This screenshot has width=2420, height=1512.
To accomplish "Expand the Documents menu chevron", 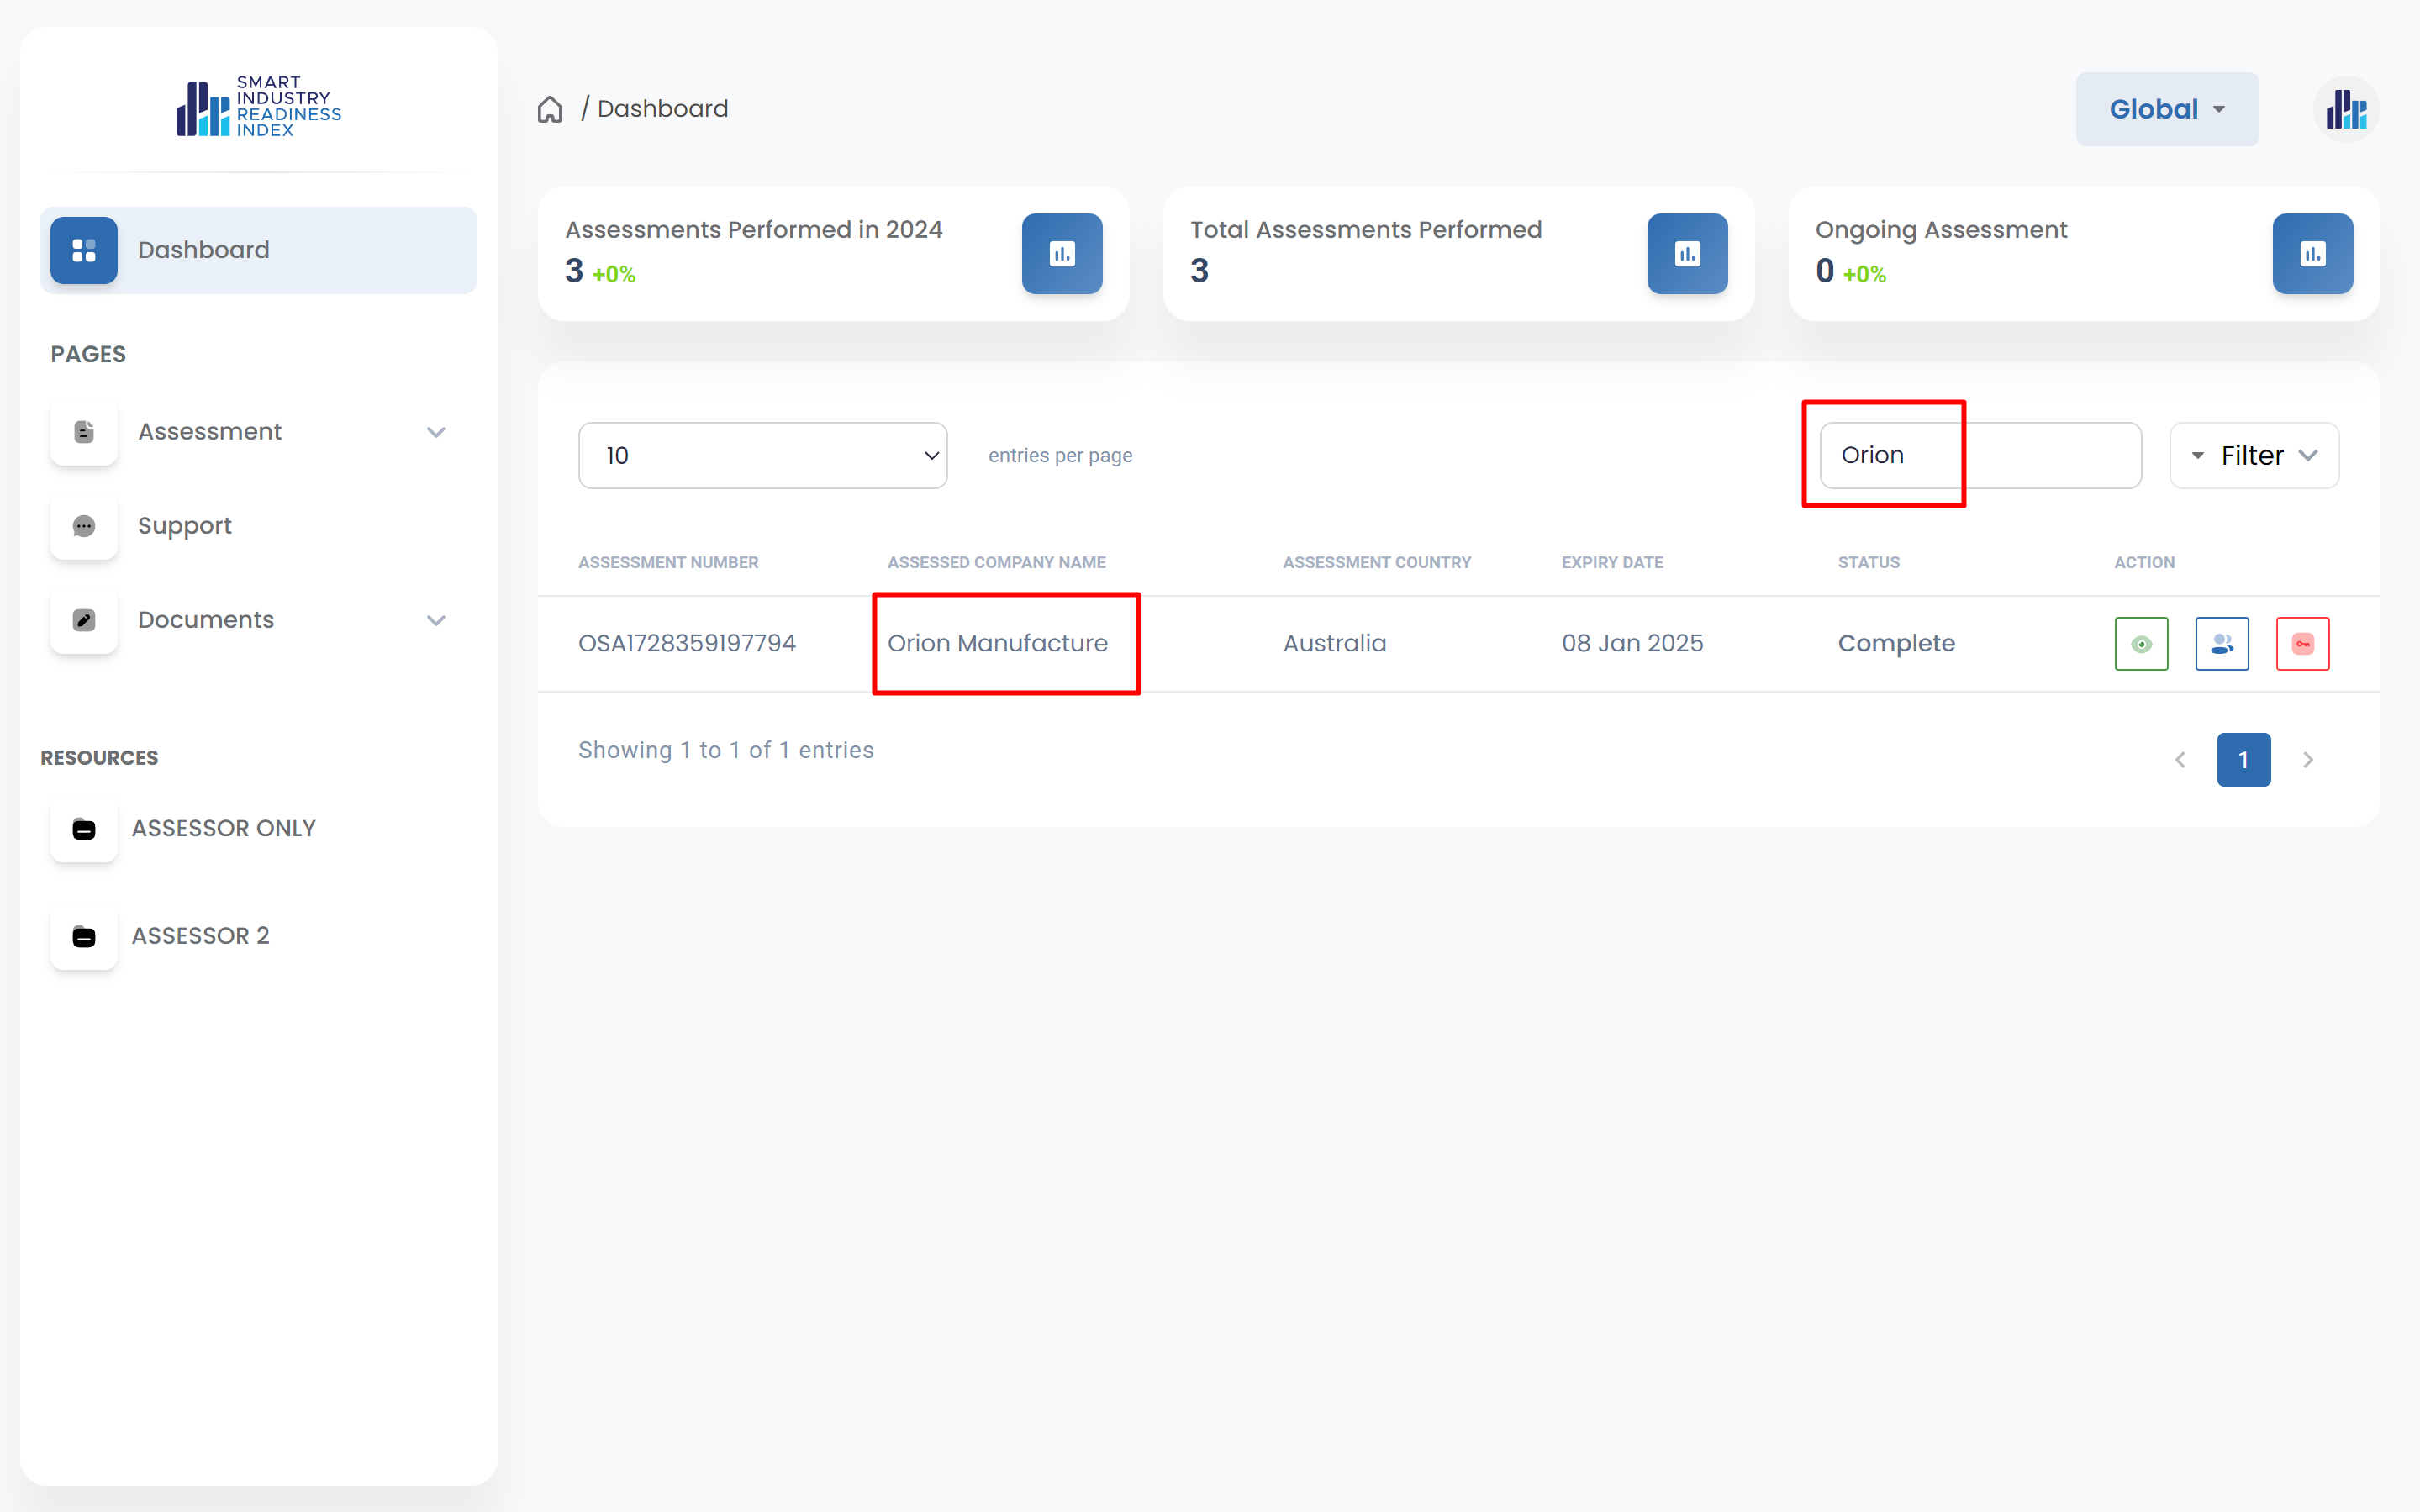I will coord(436,620).
